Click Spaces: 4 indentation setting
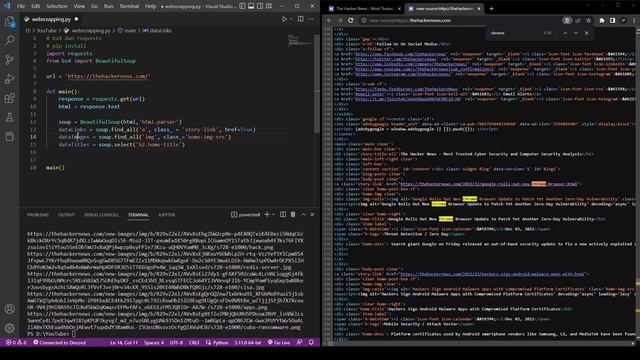Screen dimensions: 640x360 click(x=154, y=342)
